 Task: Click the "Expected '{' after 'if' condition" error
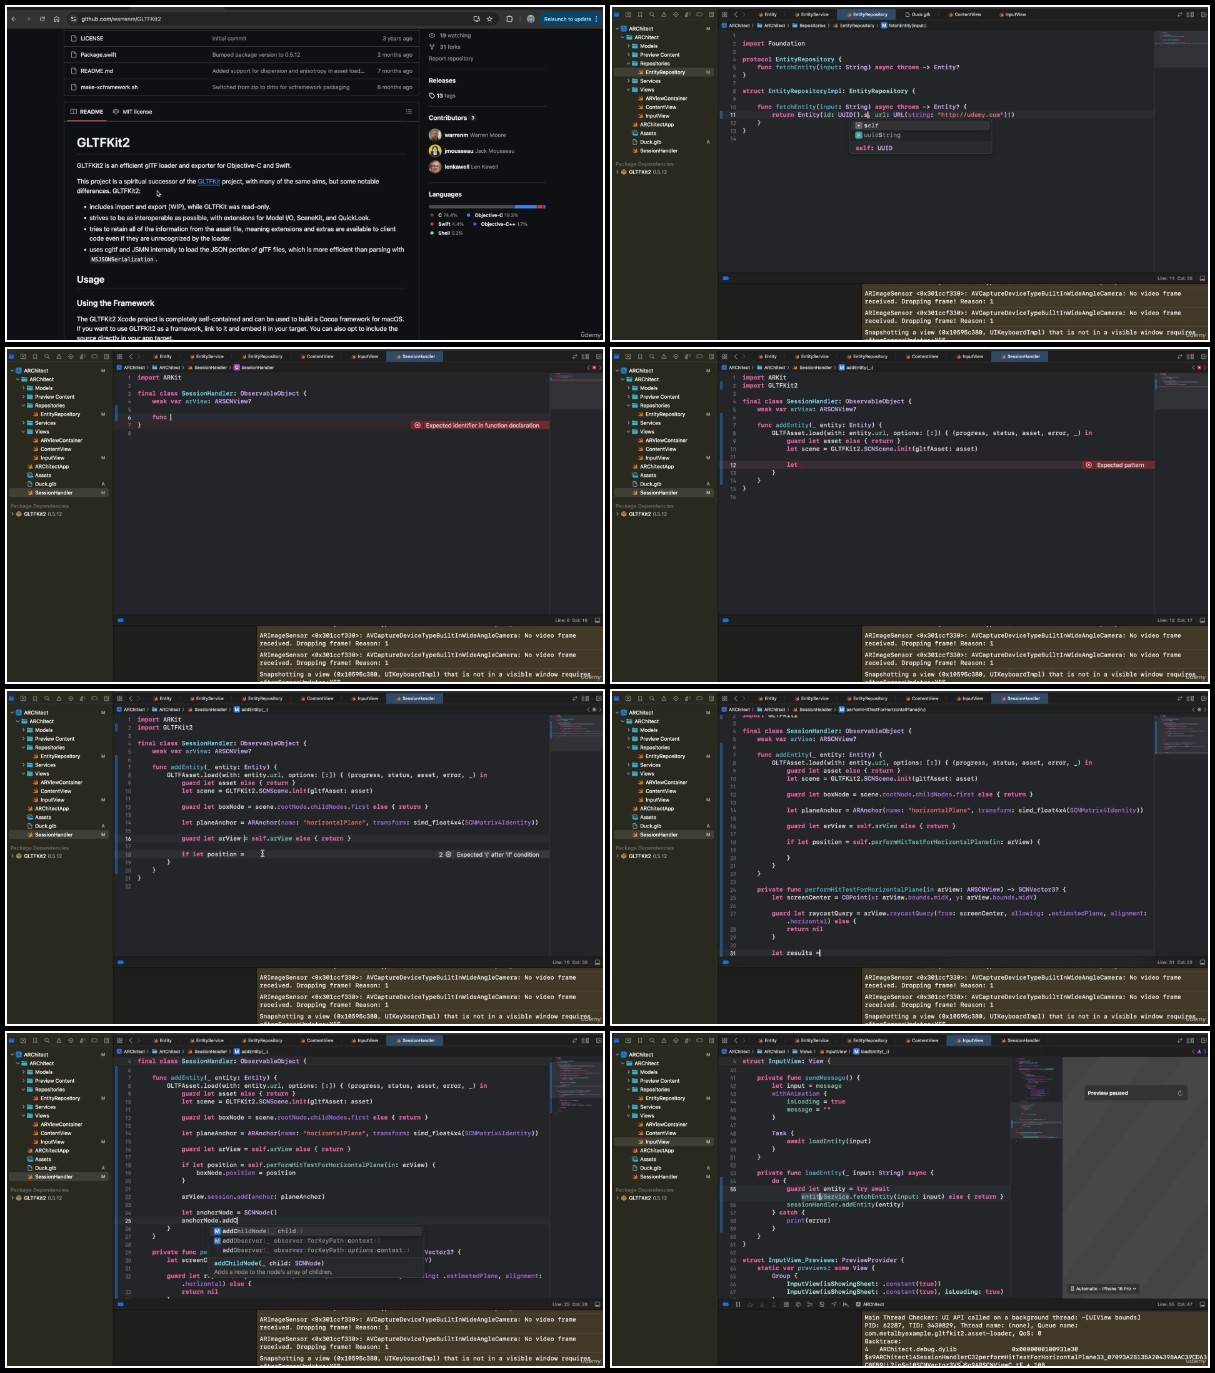pos(490,855)
